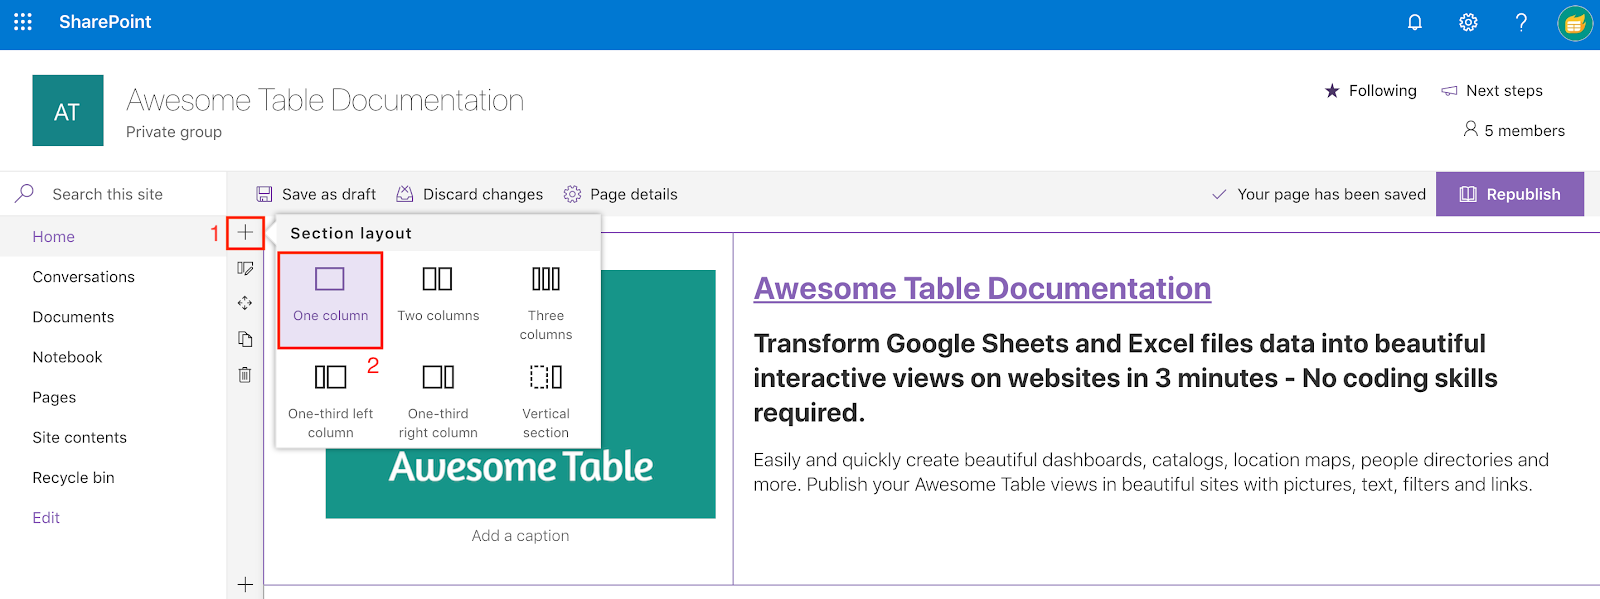The width and height of the screenshot is (1600, 599).
Task: Click Next steps
Action: [1492, 91]
